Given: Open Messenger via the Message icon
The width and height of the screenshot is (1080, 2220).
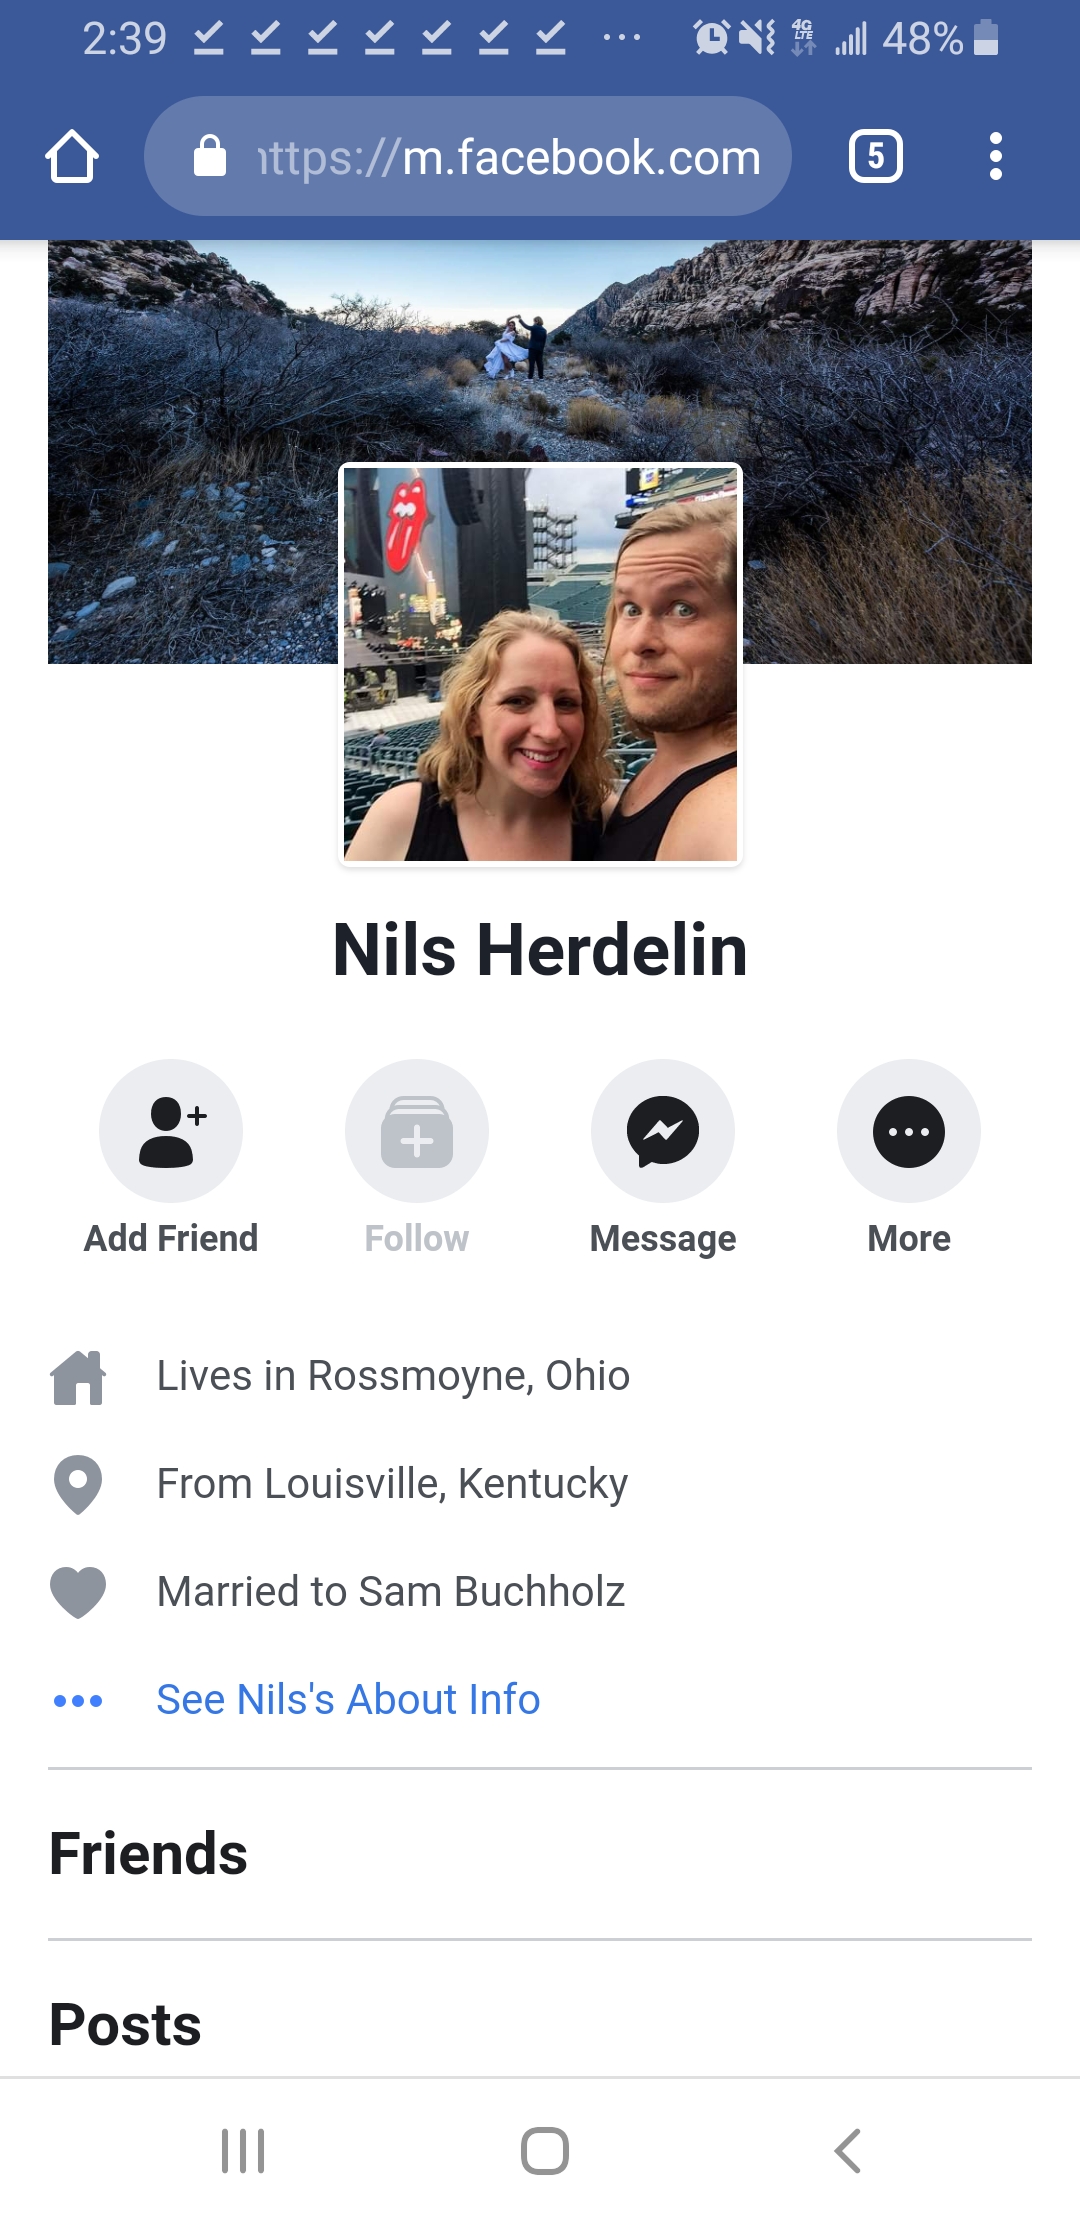Looking at the screenshot, I should coord(663,1131).
